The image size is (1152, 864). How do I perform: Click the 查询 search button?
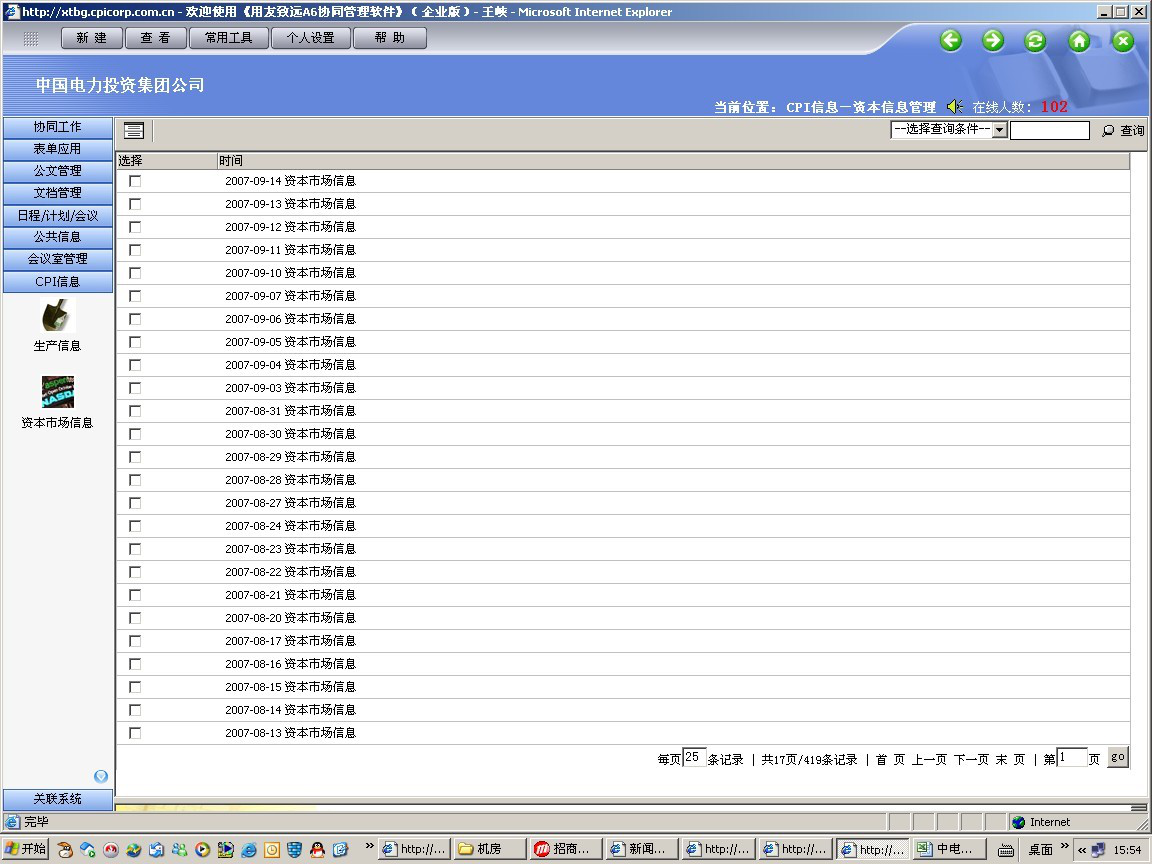pos(1123,131)
